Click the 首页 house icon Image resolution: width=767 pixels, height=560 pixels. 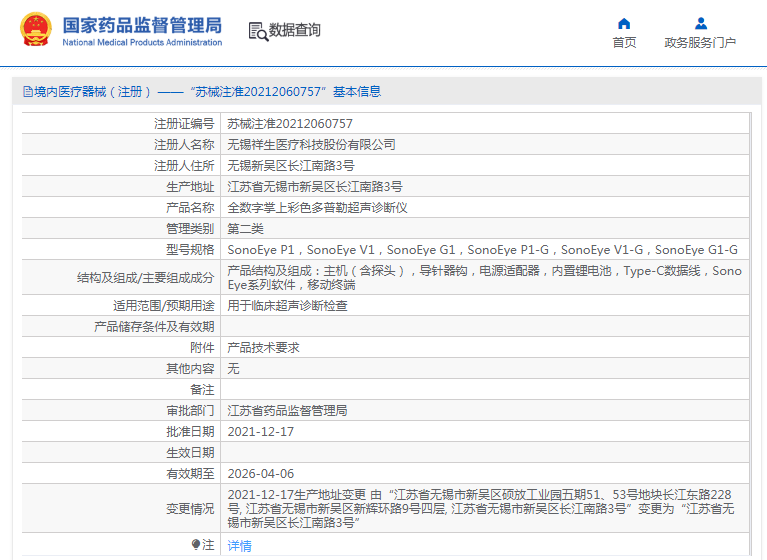click(624, 23)
